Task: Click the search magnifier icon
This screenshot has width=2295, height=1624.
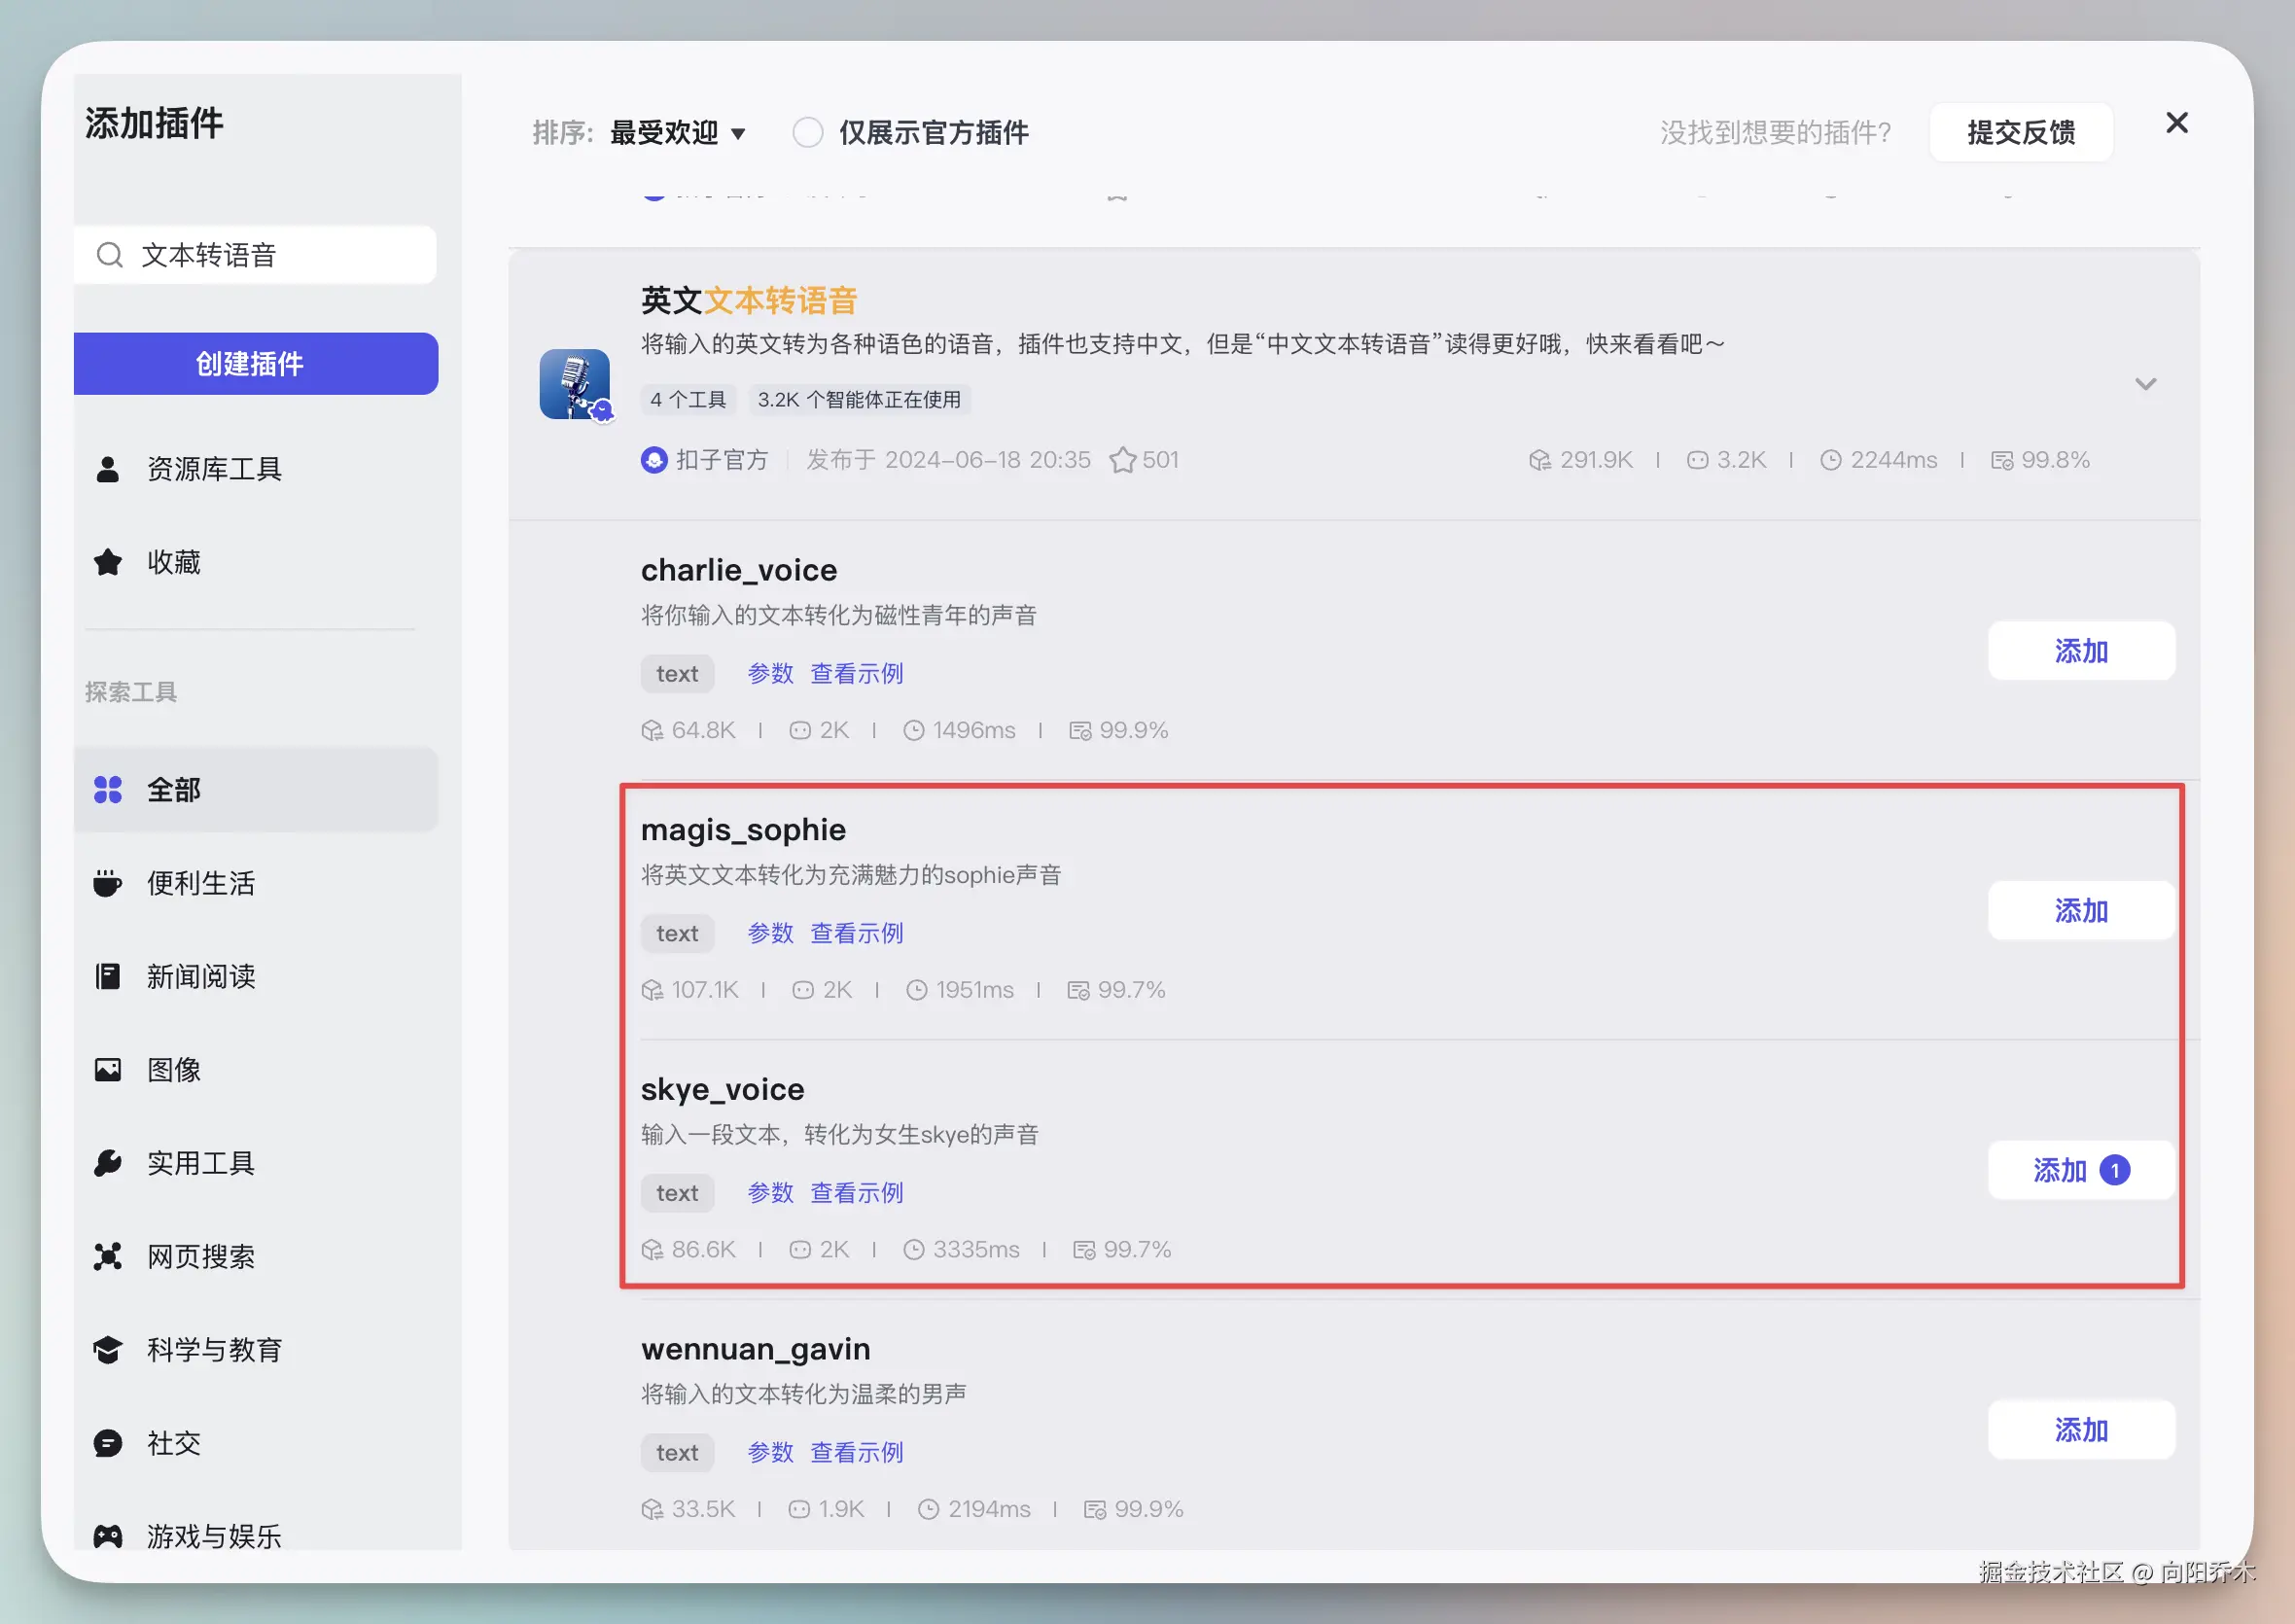Action: pos(110,255)
